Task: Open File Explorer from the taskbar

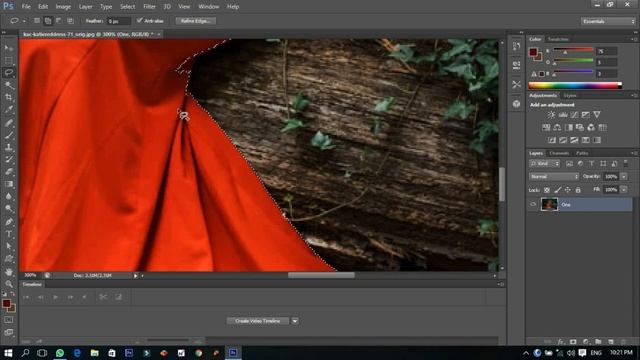Action: click(x=94, y=353)
